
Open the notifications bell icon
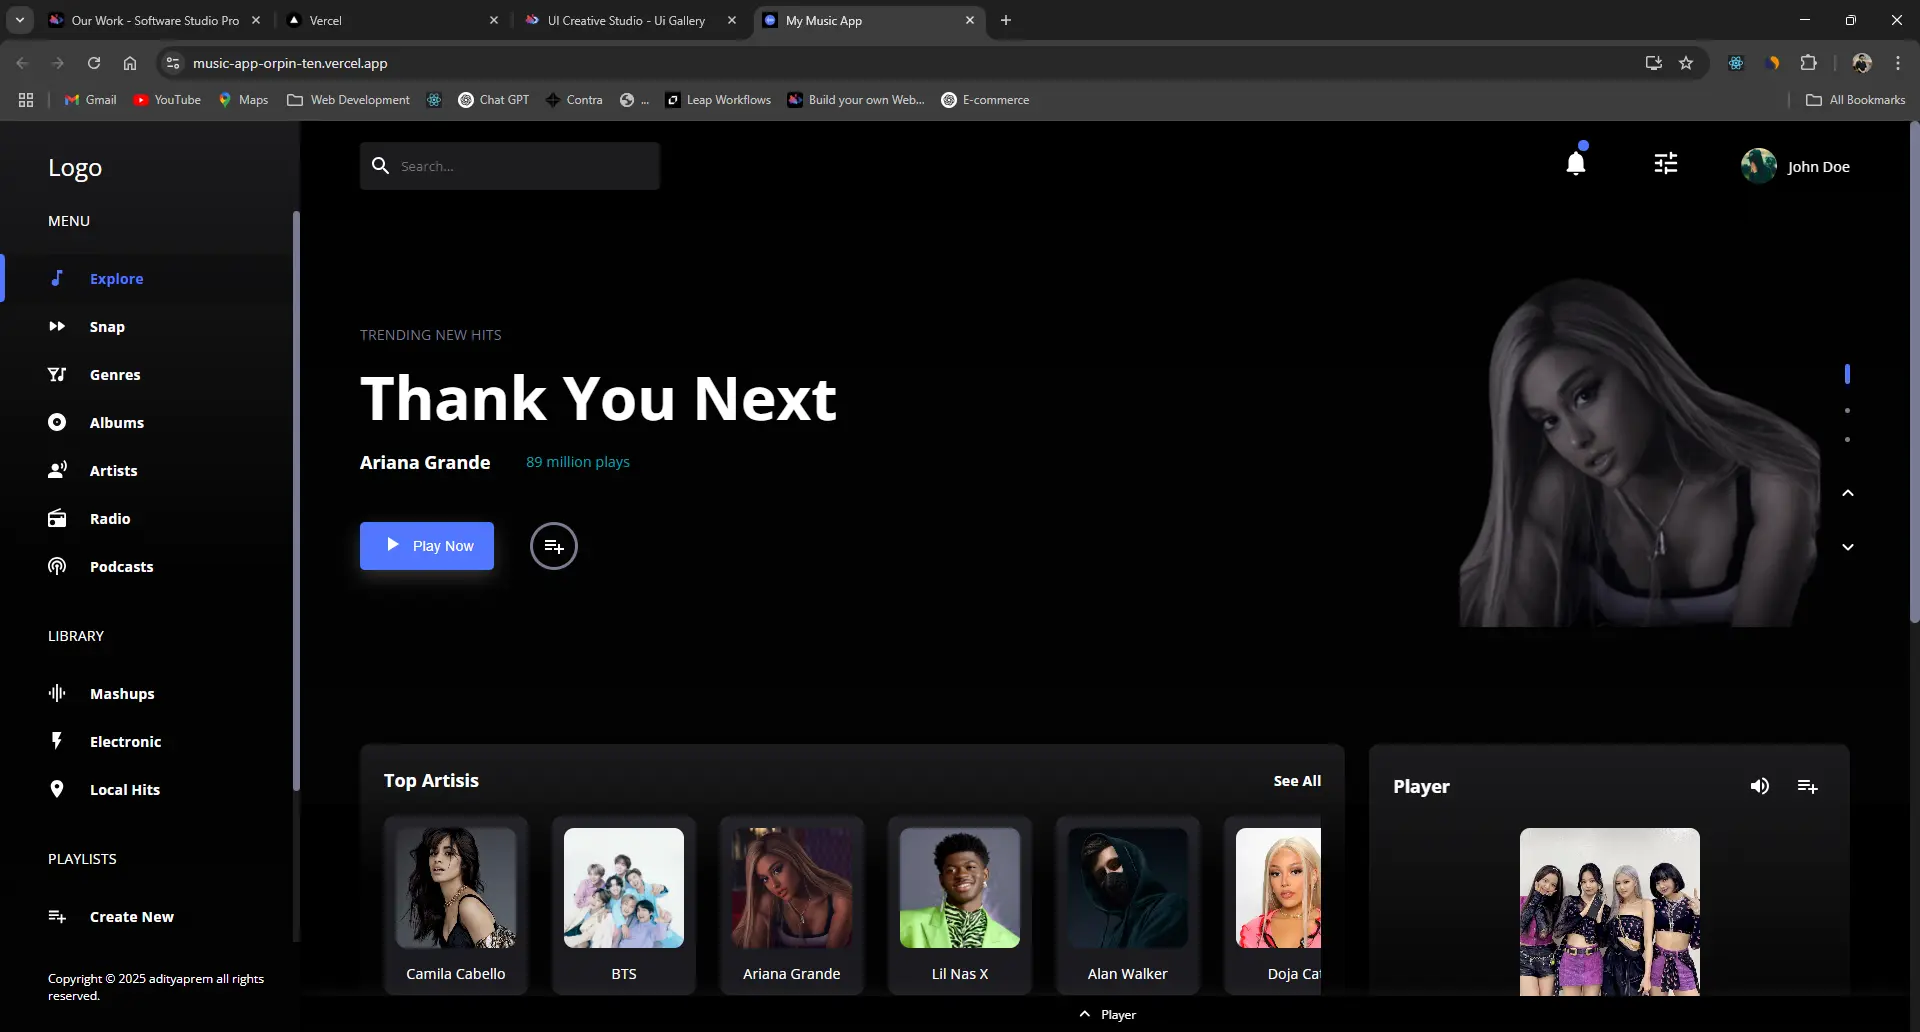click(1576, 162)
